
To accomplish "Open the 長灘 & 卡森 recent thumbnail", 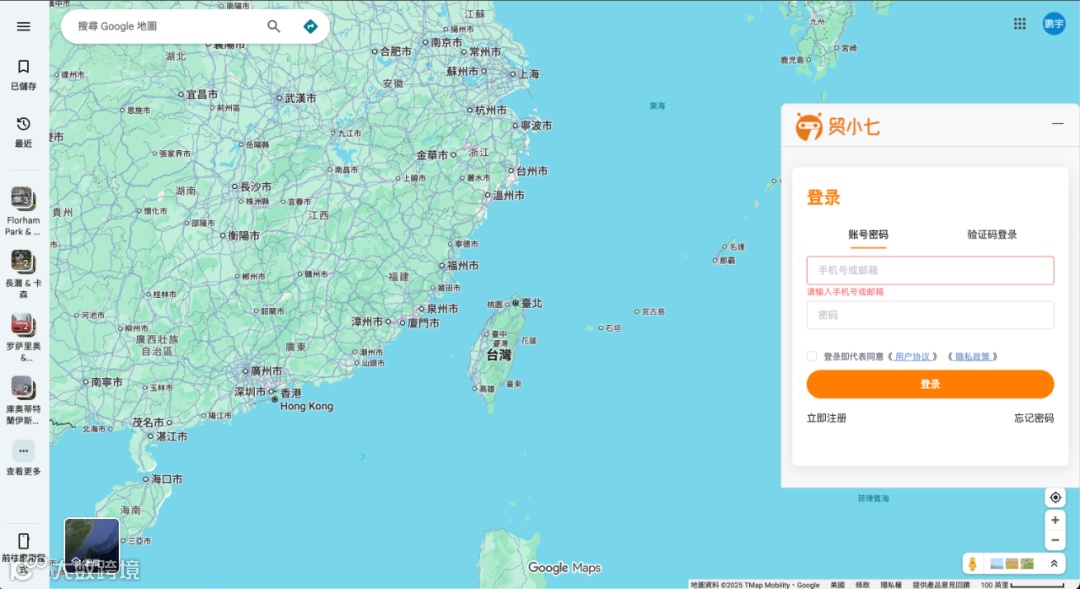I will pos(22,261).
